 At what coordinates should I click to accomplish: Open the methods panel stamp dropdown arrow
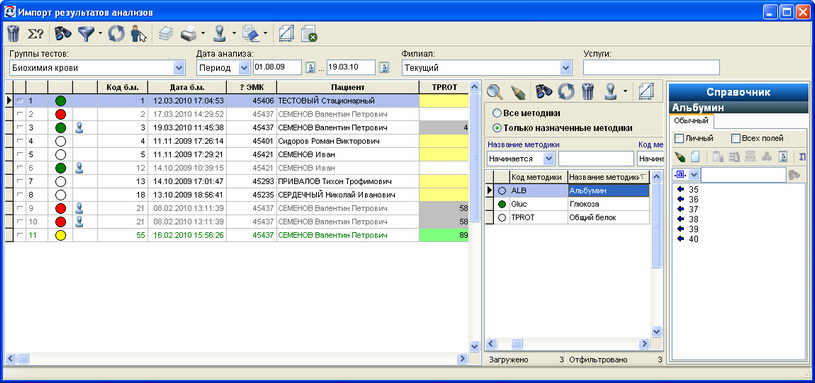(624, 92)
